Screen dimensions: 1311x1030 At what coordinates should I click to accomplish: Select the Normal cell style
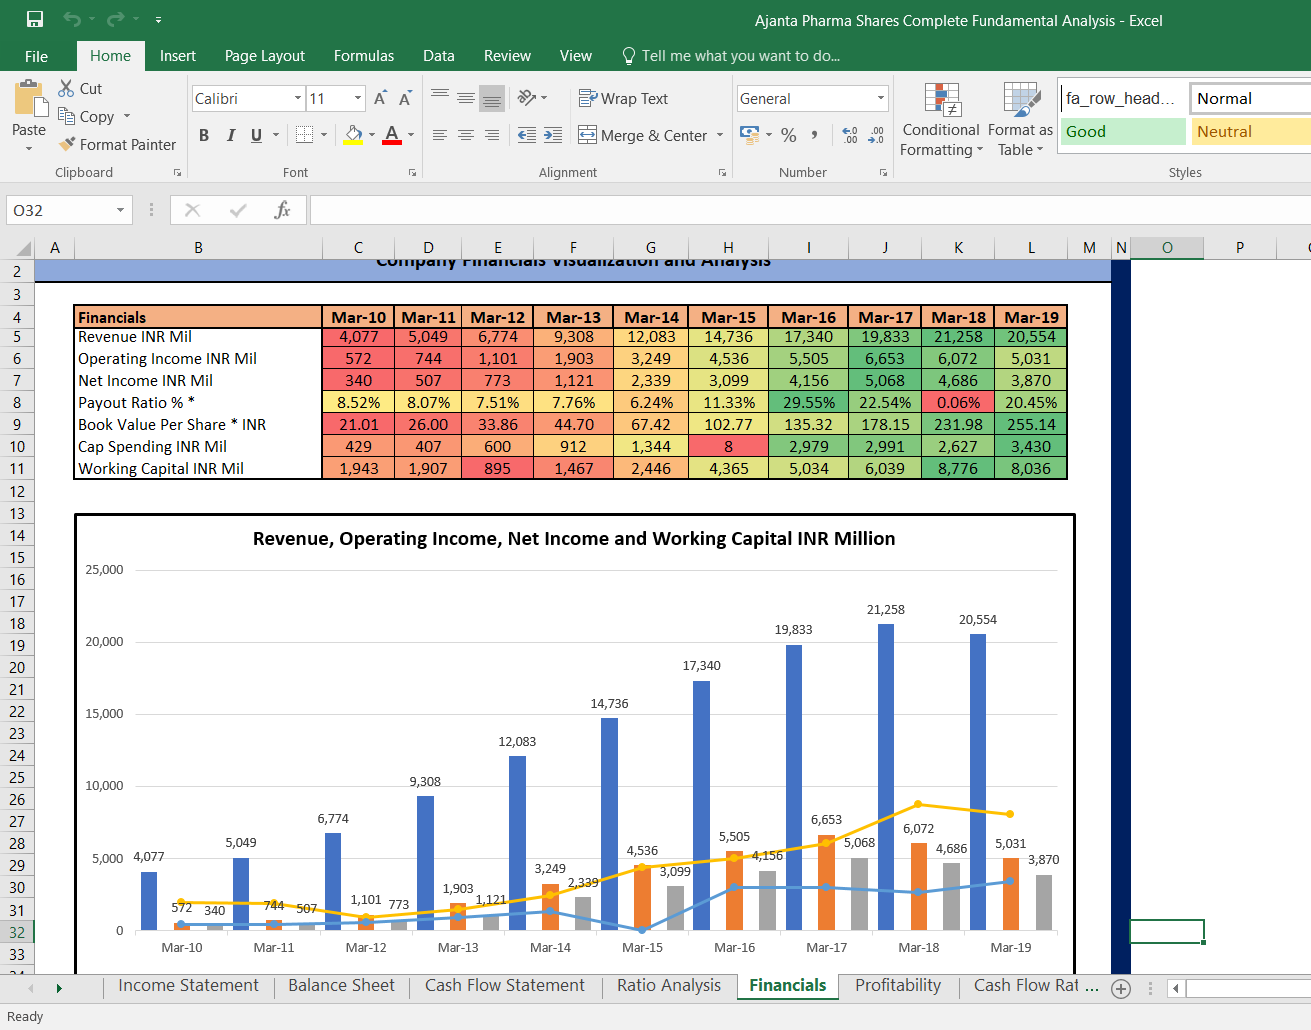1251,98
